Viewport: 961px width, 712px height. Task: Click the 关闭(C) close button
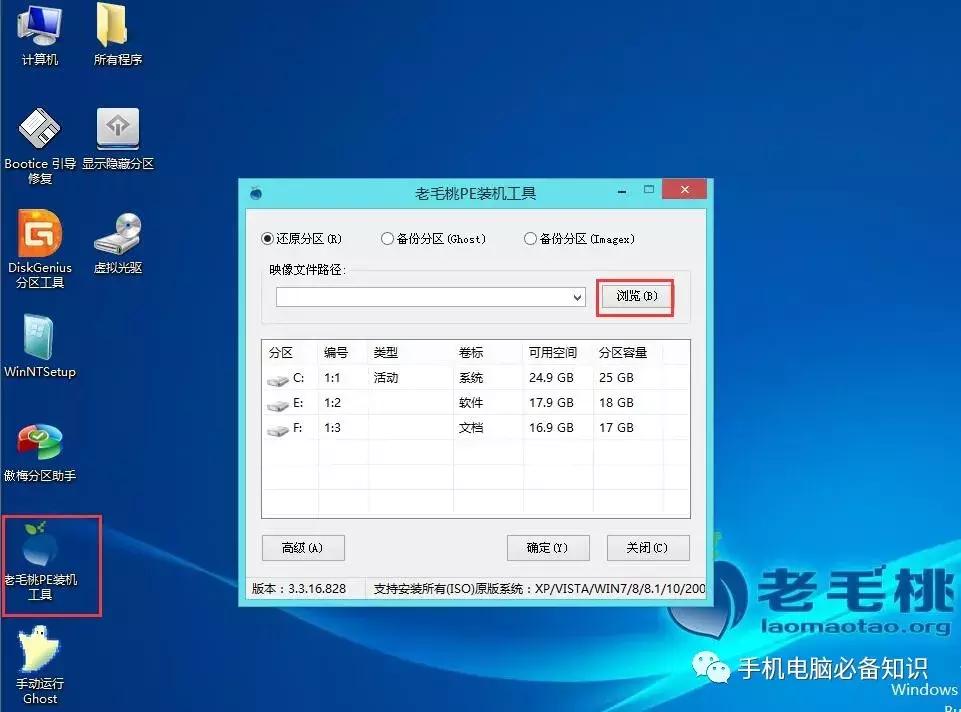click(x=647, y=548)
